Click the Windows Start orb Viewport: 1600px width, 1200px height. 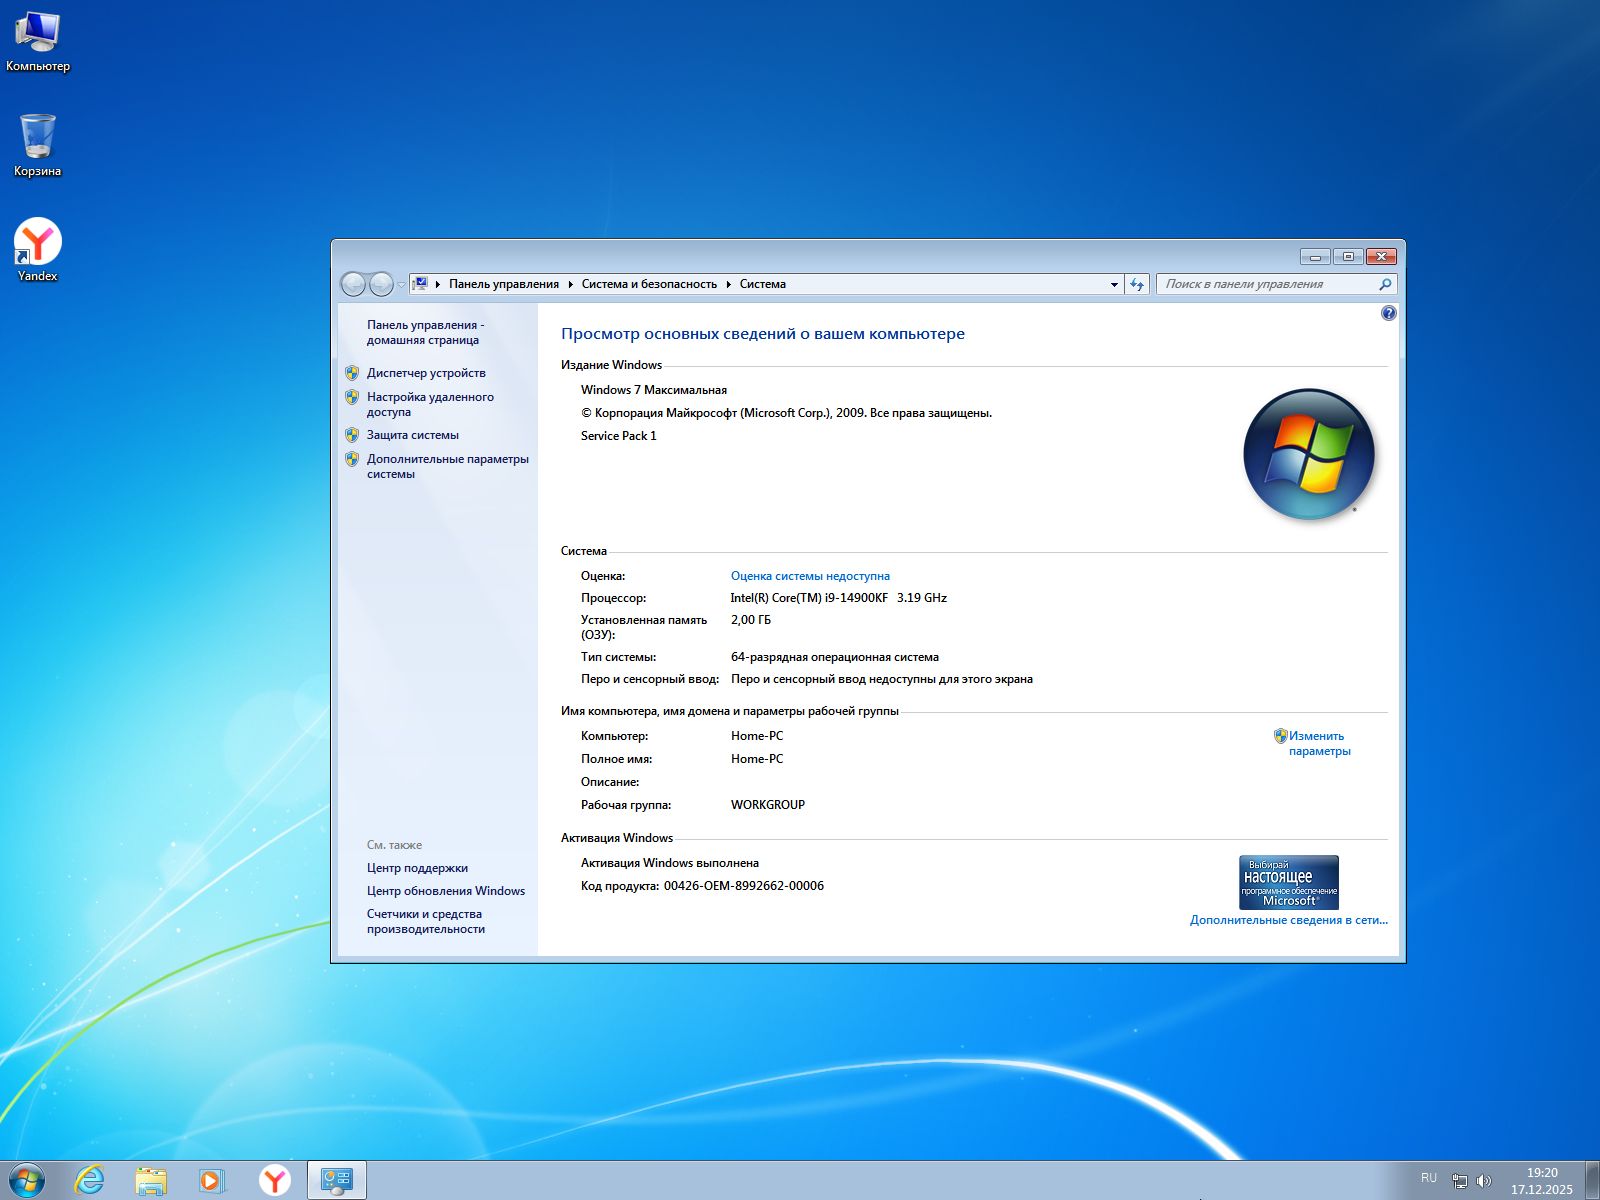pos(26,1180)
